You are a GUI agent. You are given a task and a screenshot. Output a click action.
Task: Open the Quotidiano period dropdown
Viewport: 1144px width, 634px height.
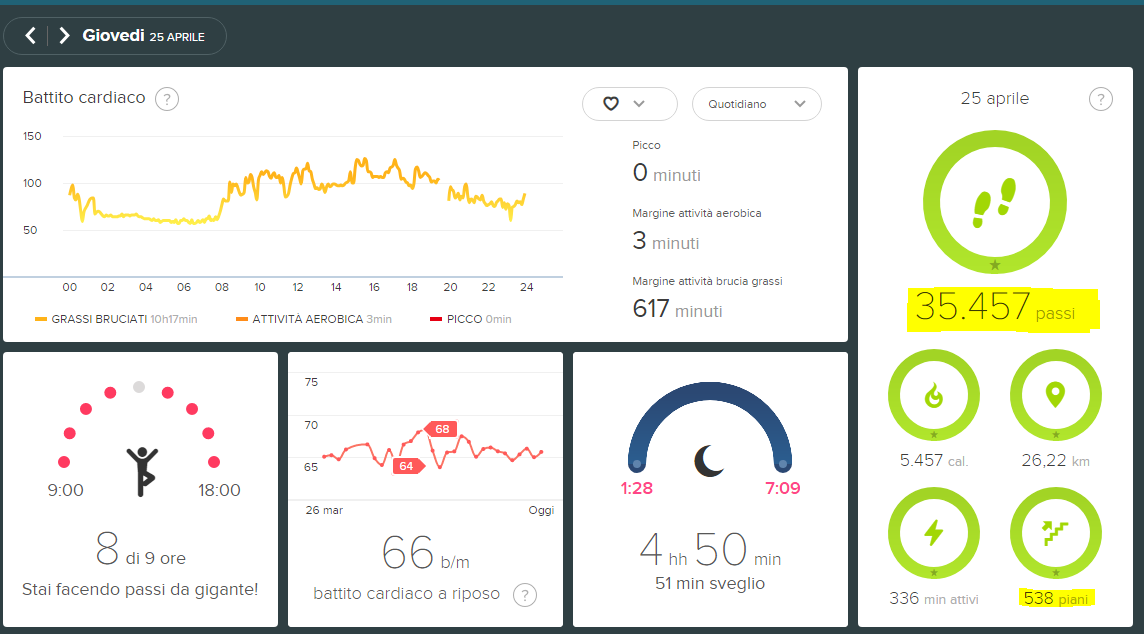(756, 104)
